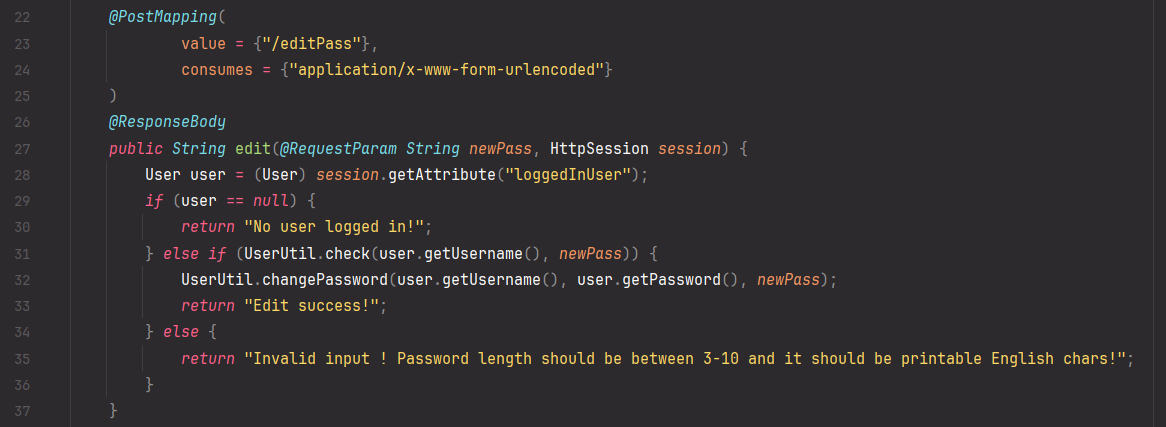This screenshot has width=1166, height=427.
Task: Click line number 22 in the gutter
Action: point(24,19)
